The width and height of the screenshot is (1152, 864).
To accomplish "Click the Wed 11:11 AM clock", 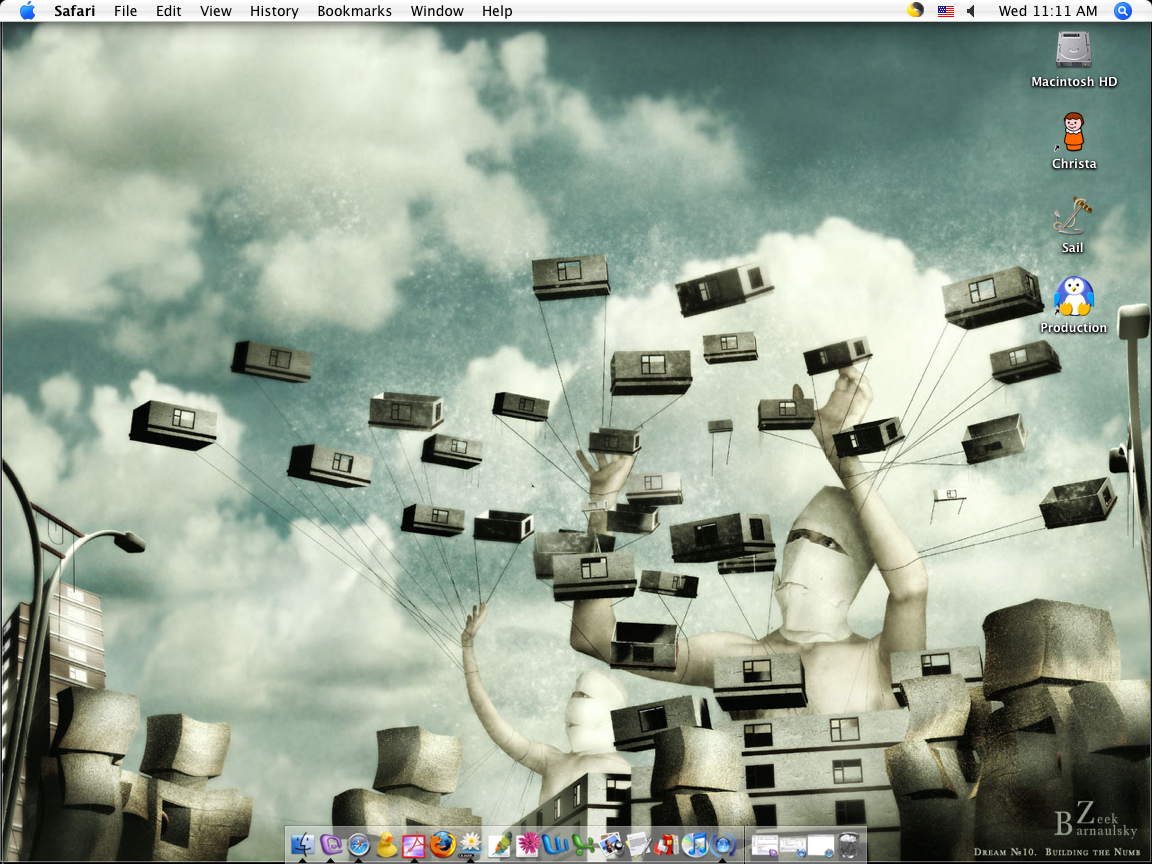I will point(1048,11).
